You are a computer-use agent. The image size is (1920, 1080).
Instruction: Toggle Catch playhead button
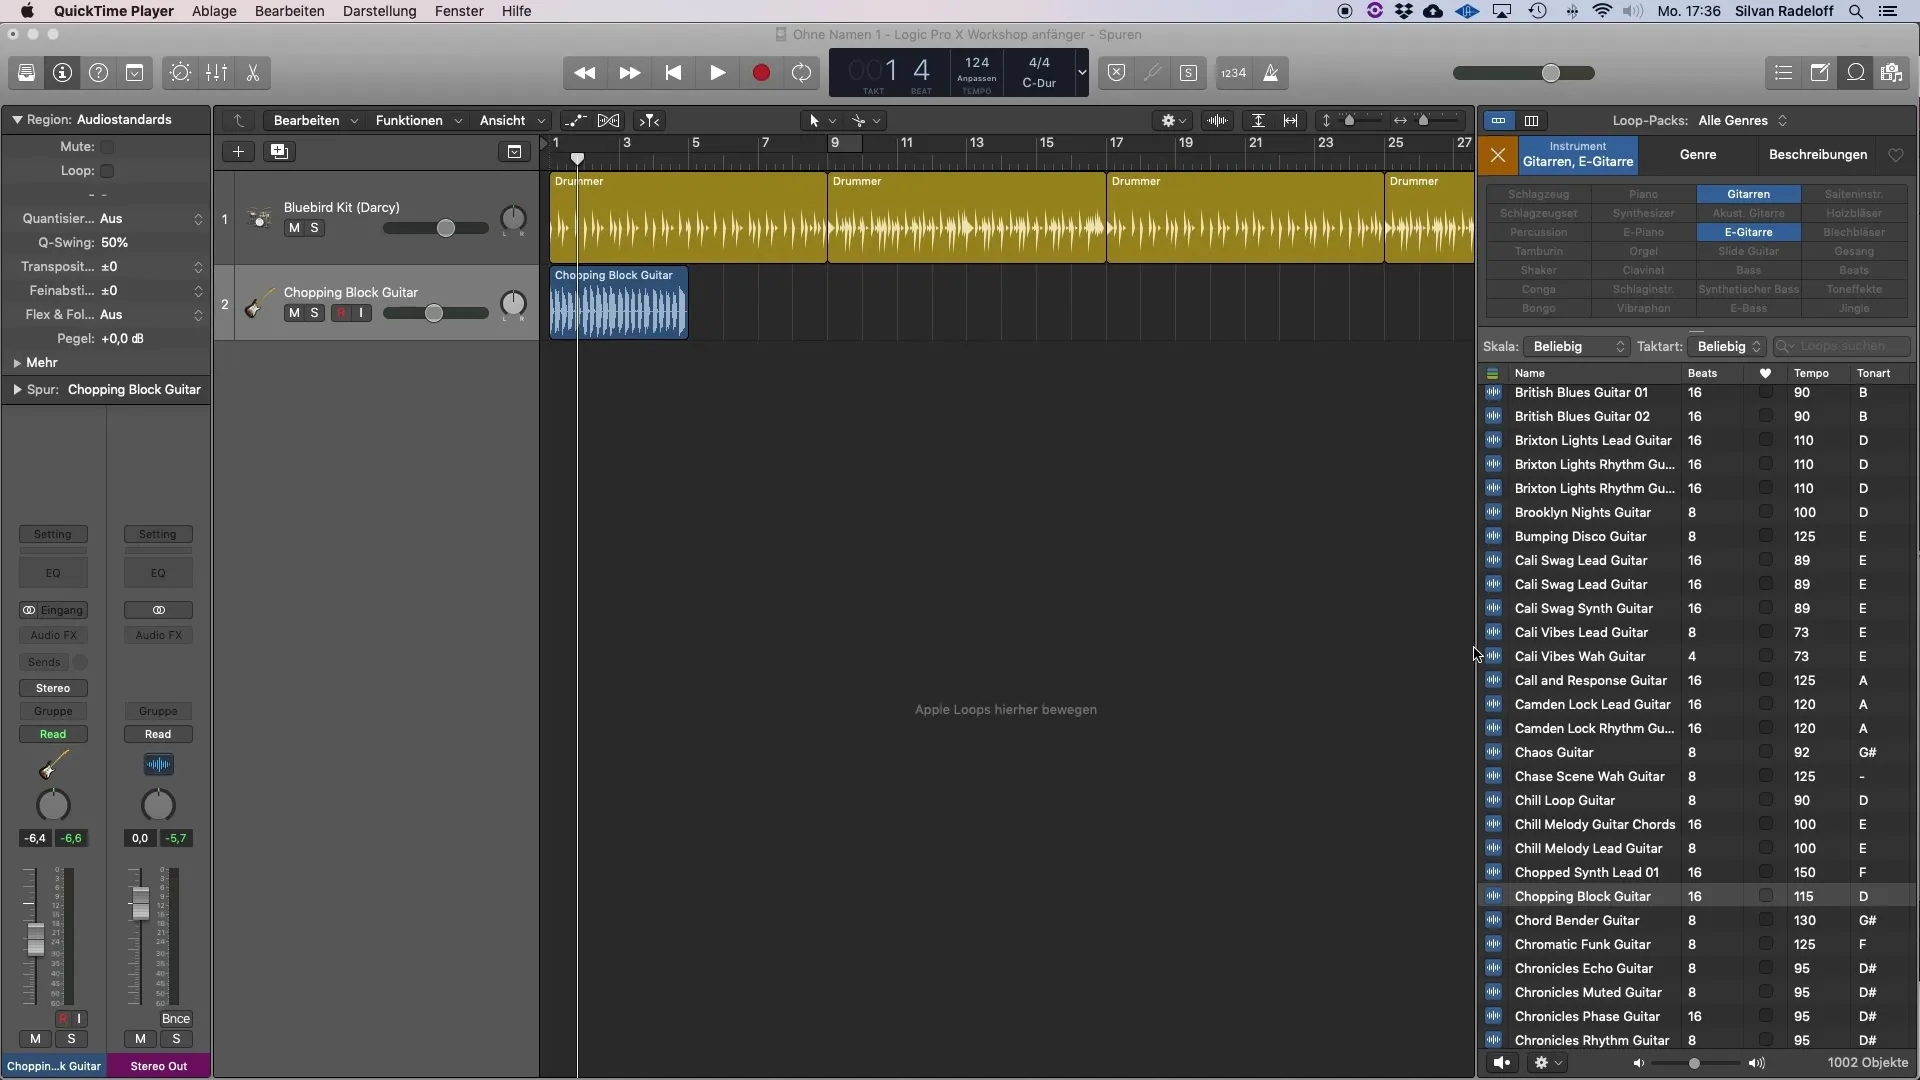(649, 121)
